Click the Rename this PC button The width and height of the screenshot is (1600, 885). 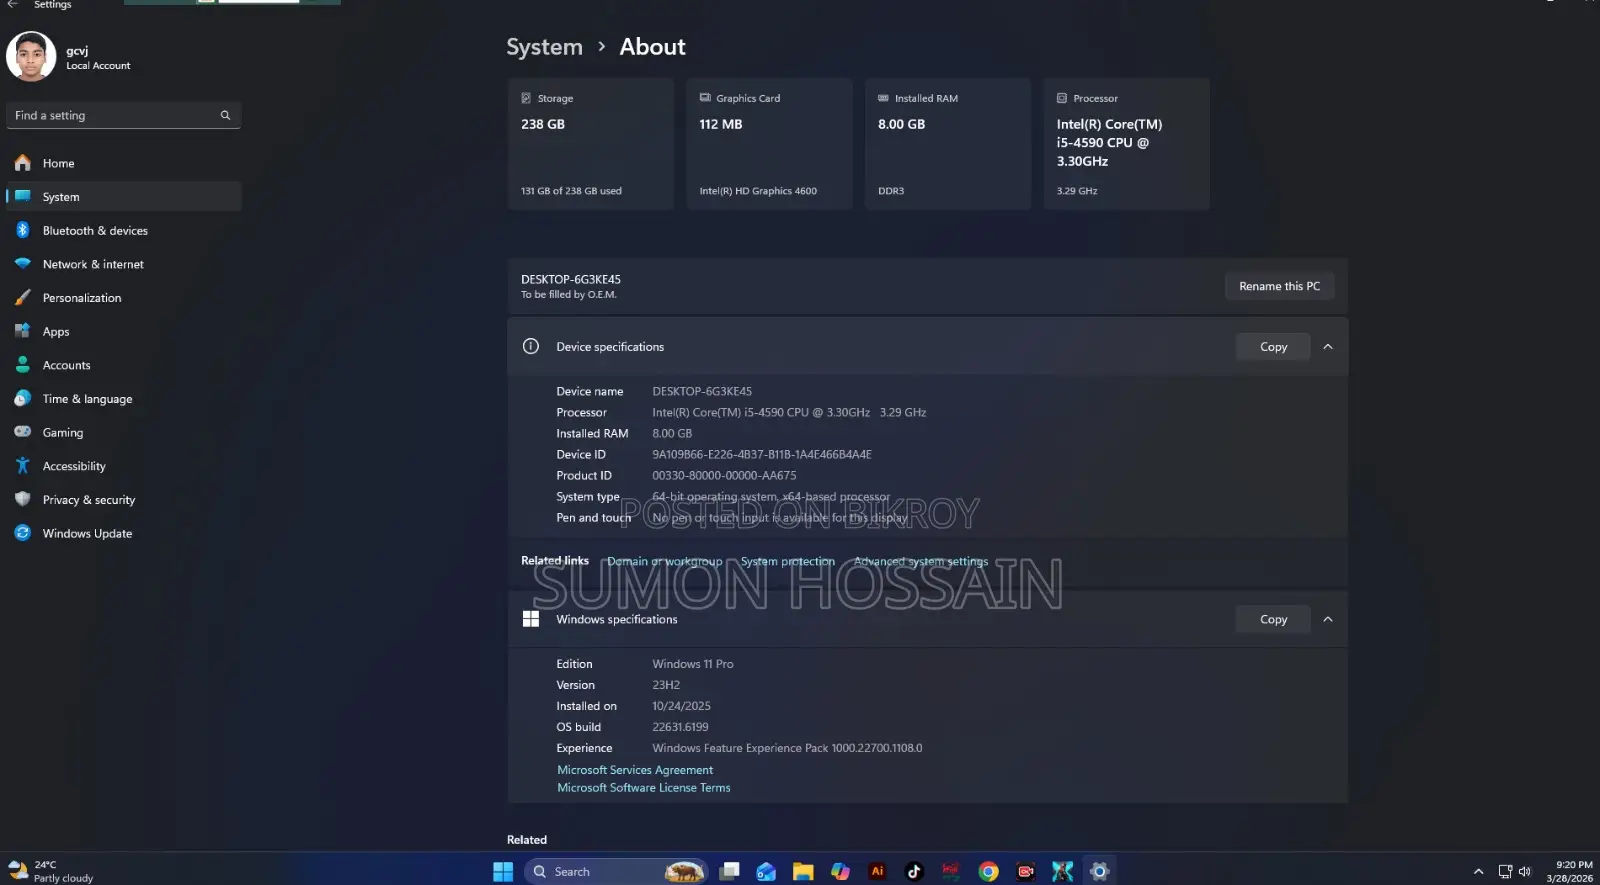(x=1279, y=286)
